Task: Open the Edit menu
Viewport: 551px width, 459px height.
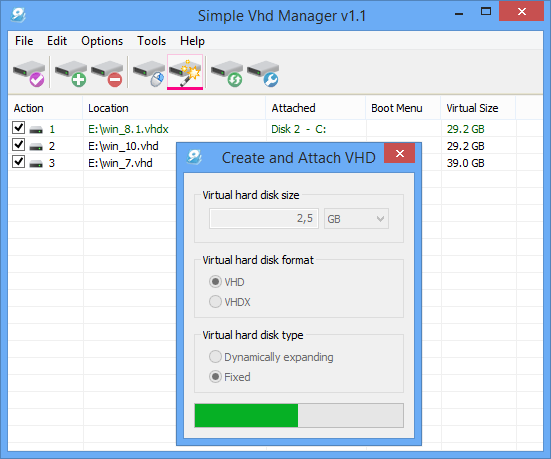Action: click(x=57, y=41)
